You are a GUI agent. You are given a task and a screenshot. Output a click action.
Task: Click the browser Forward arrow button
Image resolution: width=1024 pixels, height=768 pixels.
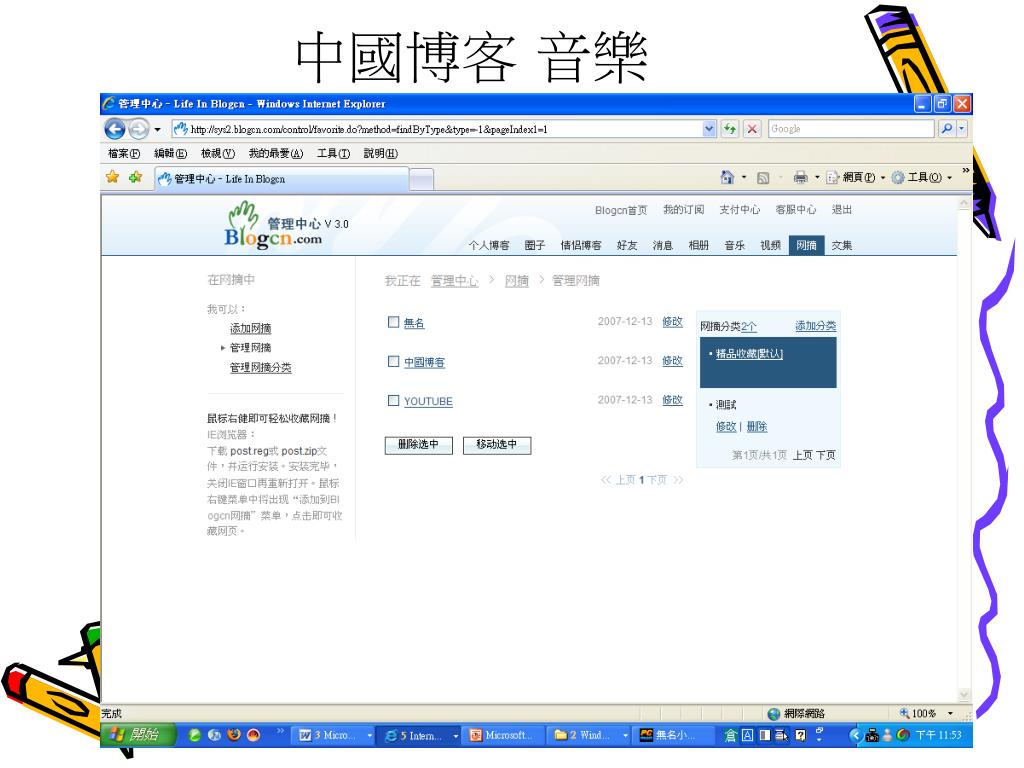[x=138, y=129]
